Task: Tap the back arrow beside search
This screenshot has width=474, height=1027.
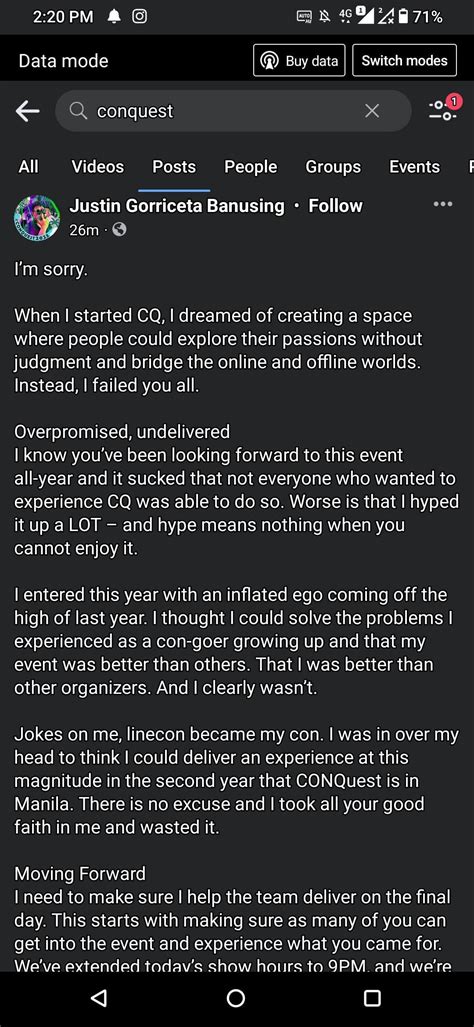Action: pos(27,111)
